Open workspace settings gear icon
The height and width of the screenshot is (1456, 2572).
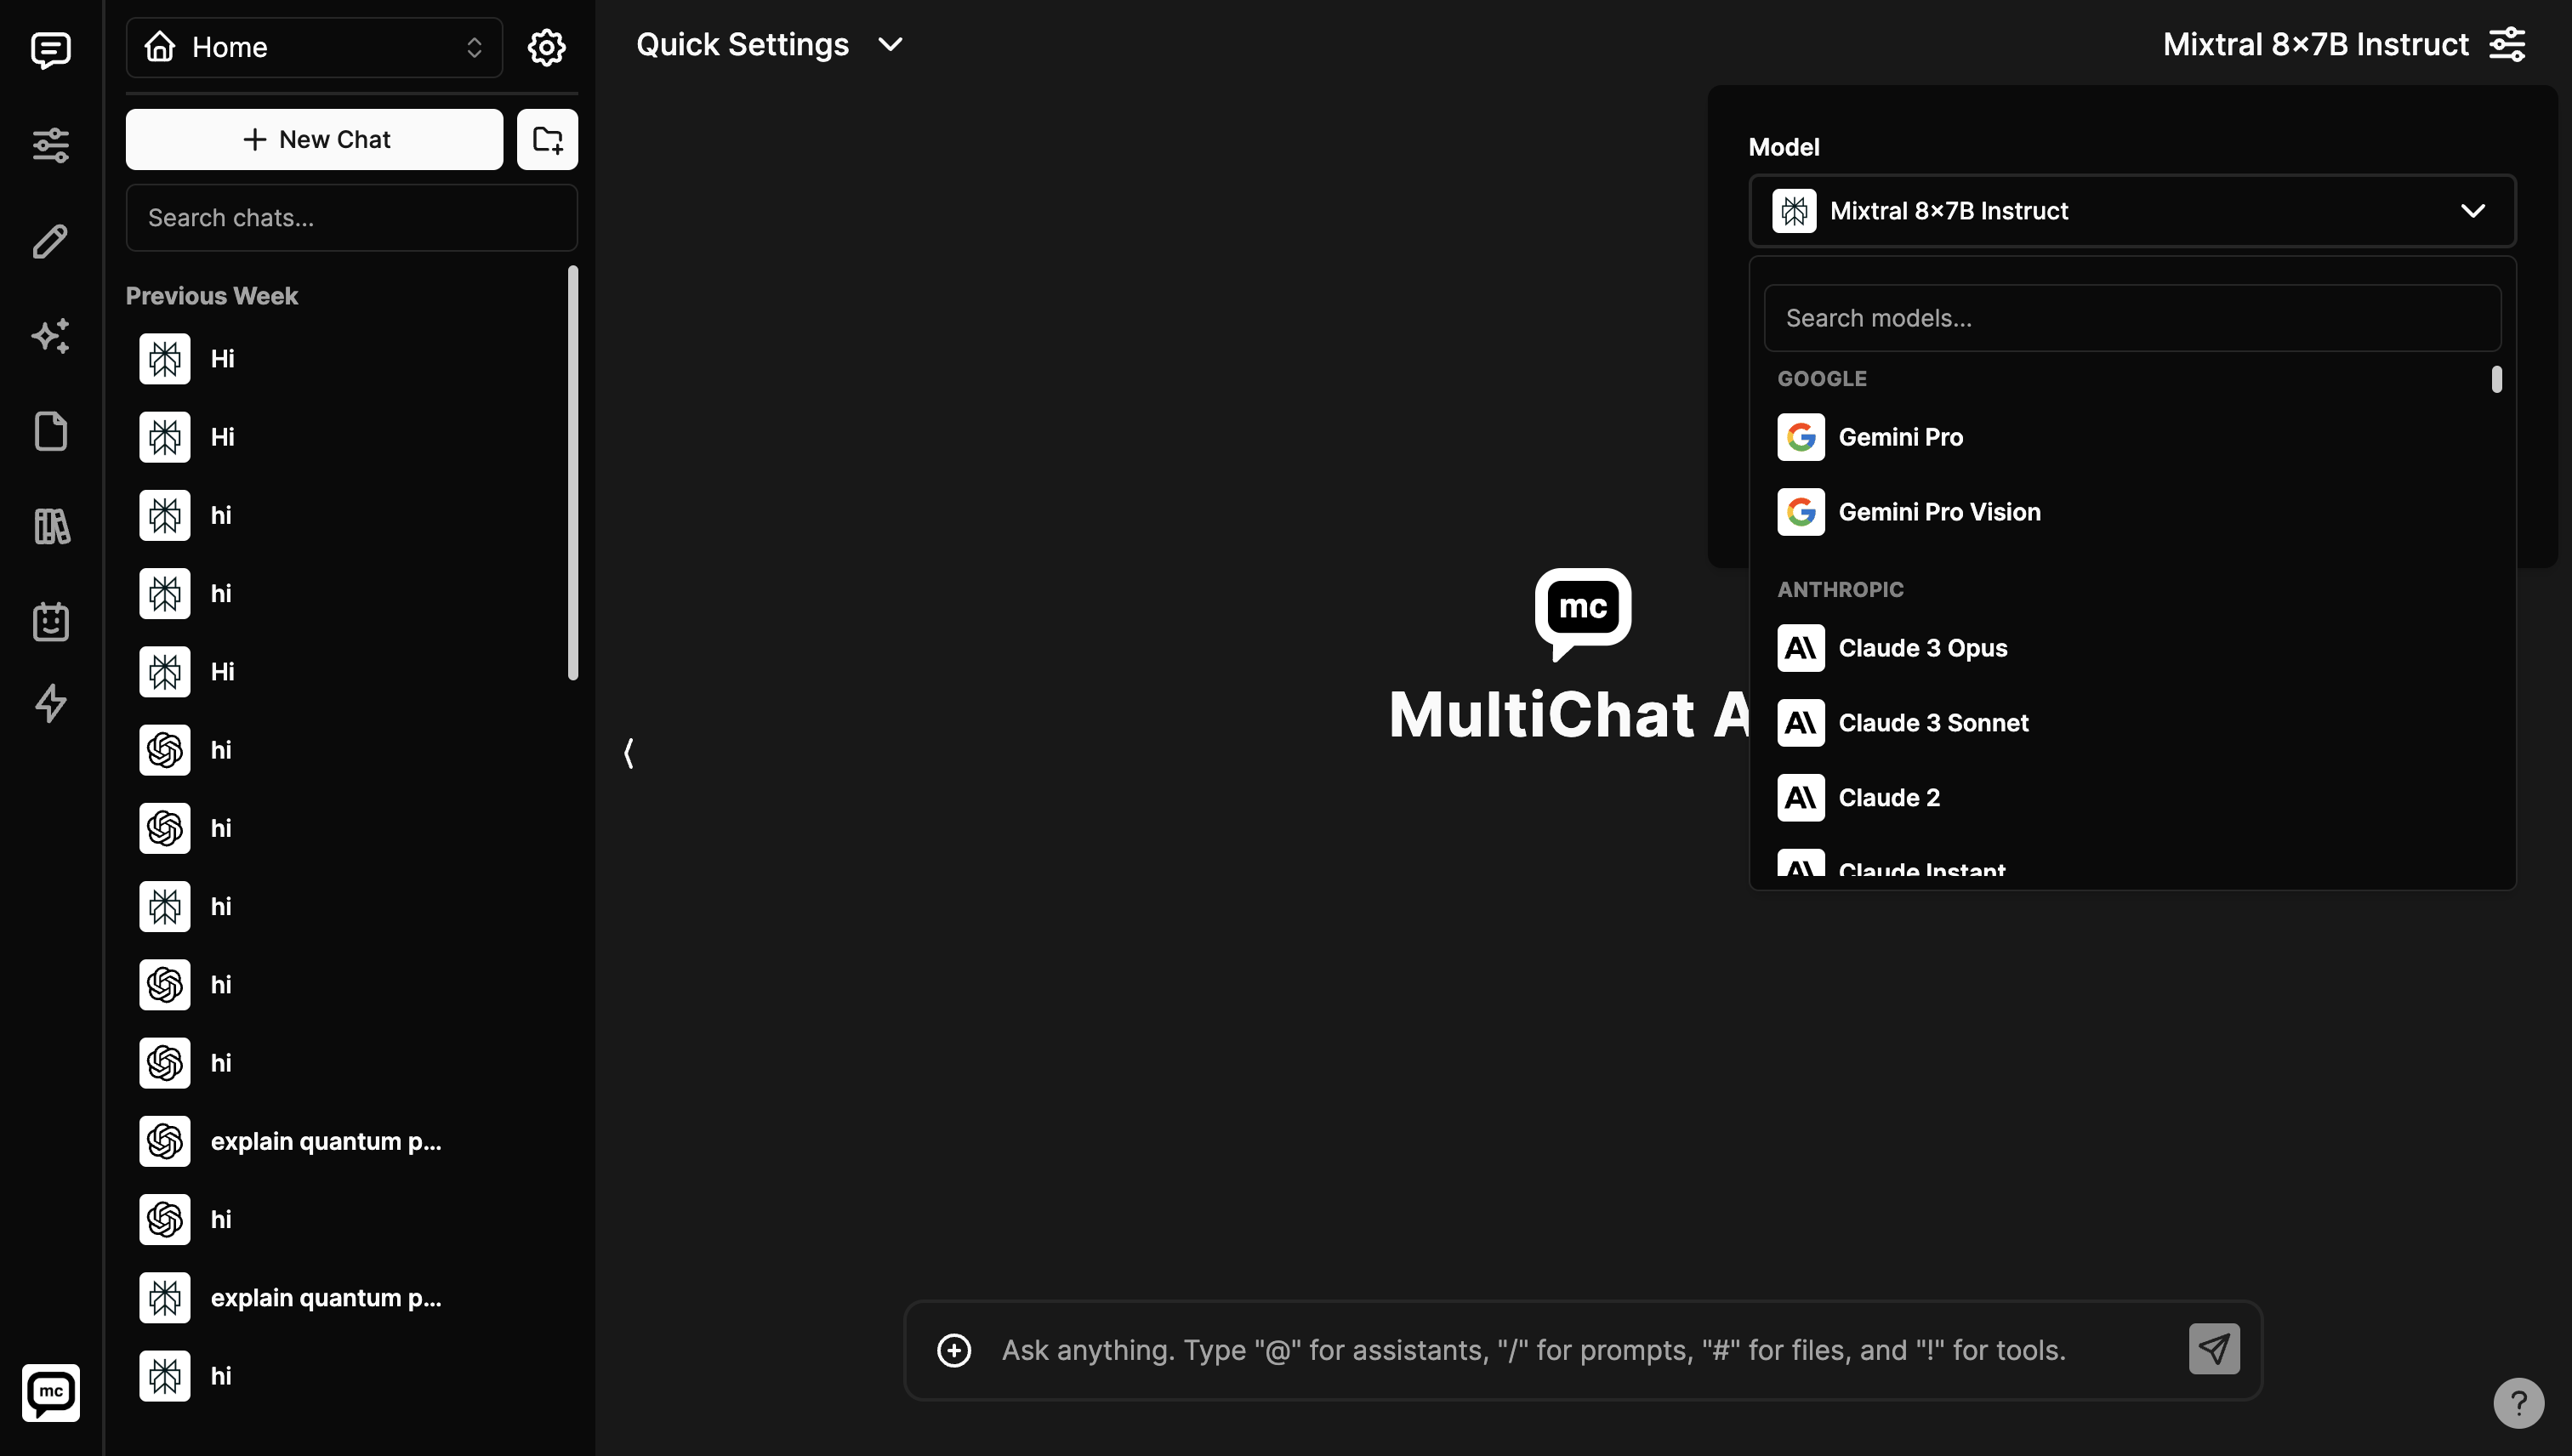(546, 47)
